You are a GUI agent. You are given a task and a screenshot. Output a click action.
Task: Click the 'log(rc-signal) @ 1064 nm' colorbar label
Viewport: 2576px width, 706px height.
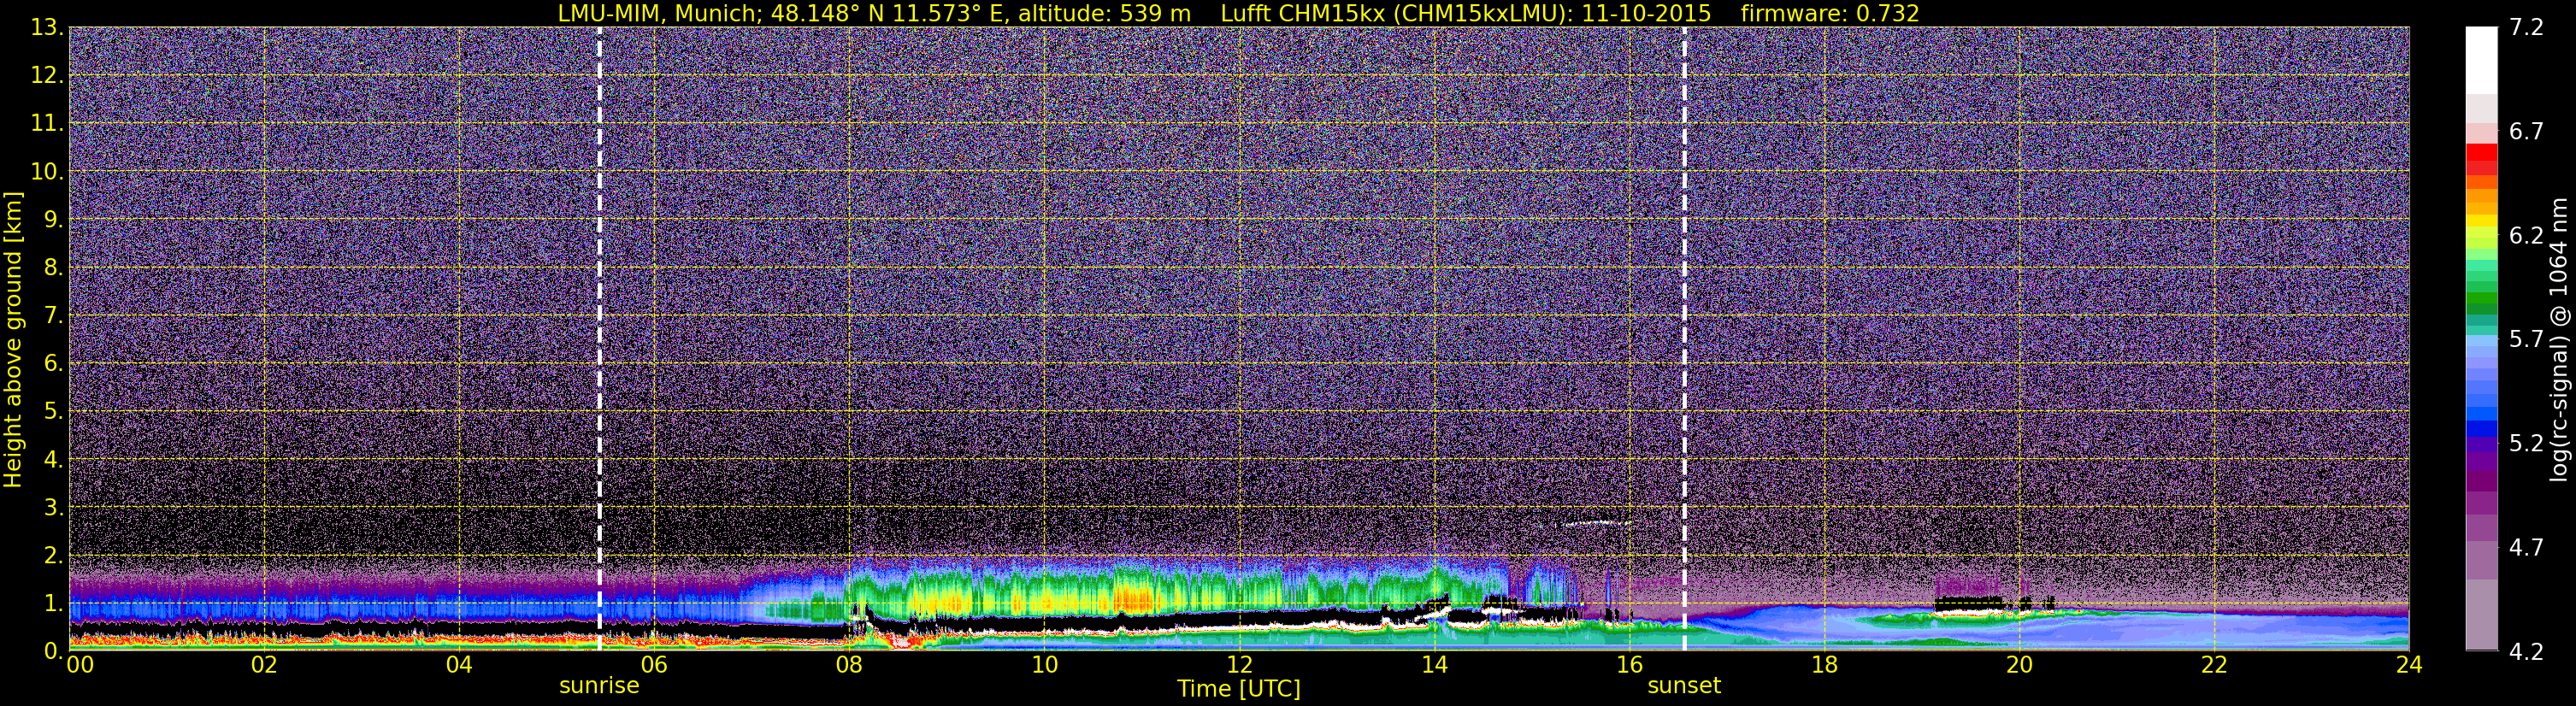(2561, 339)
